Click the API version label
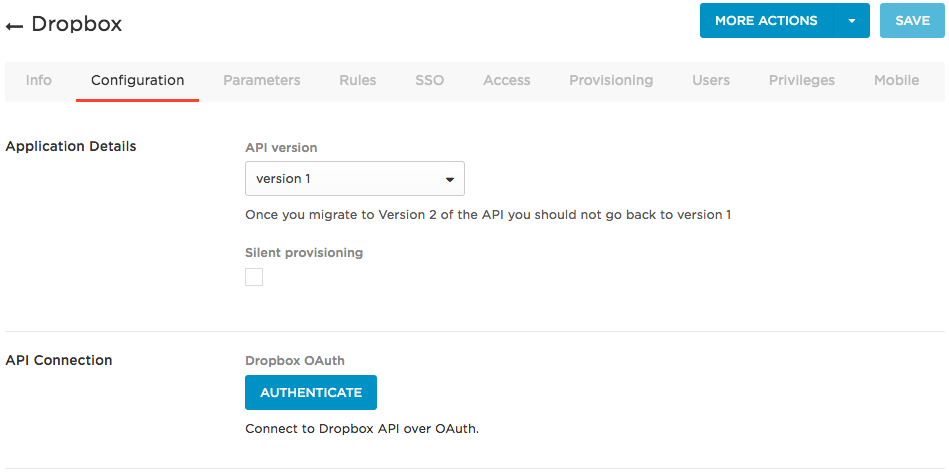Screen dimensions: 949x472 tap(281, 148)
